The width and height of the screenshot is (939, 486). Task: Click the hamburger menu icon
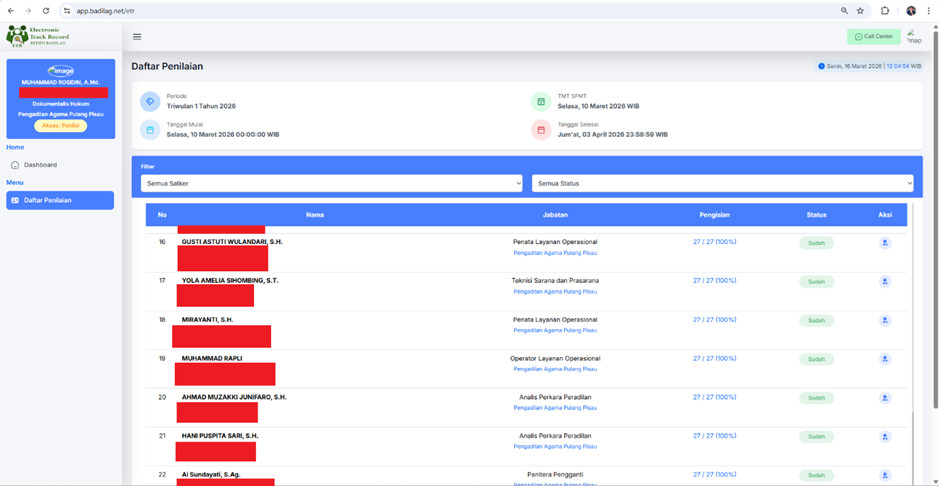point(137,37)
